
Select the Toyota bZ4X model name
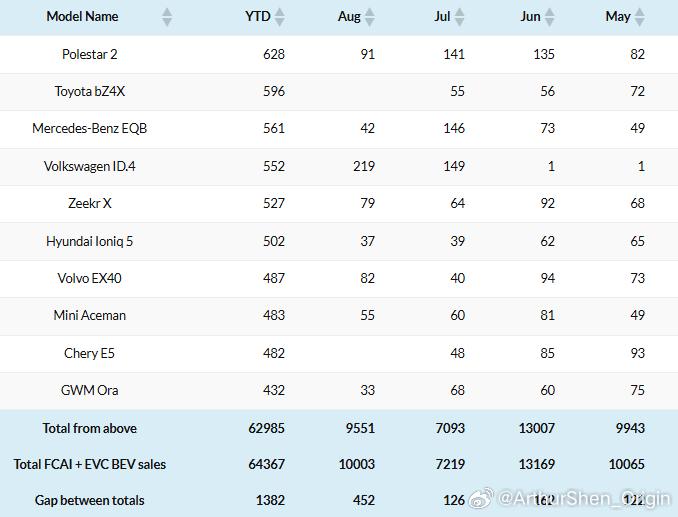click(x=90, y=91)
